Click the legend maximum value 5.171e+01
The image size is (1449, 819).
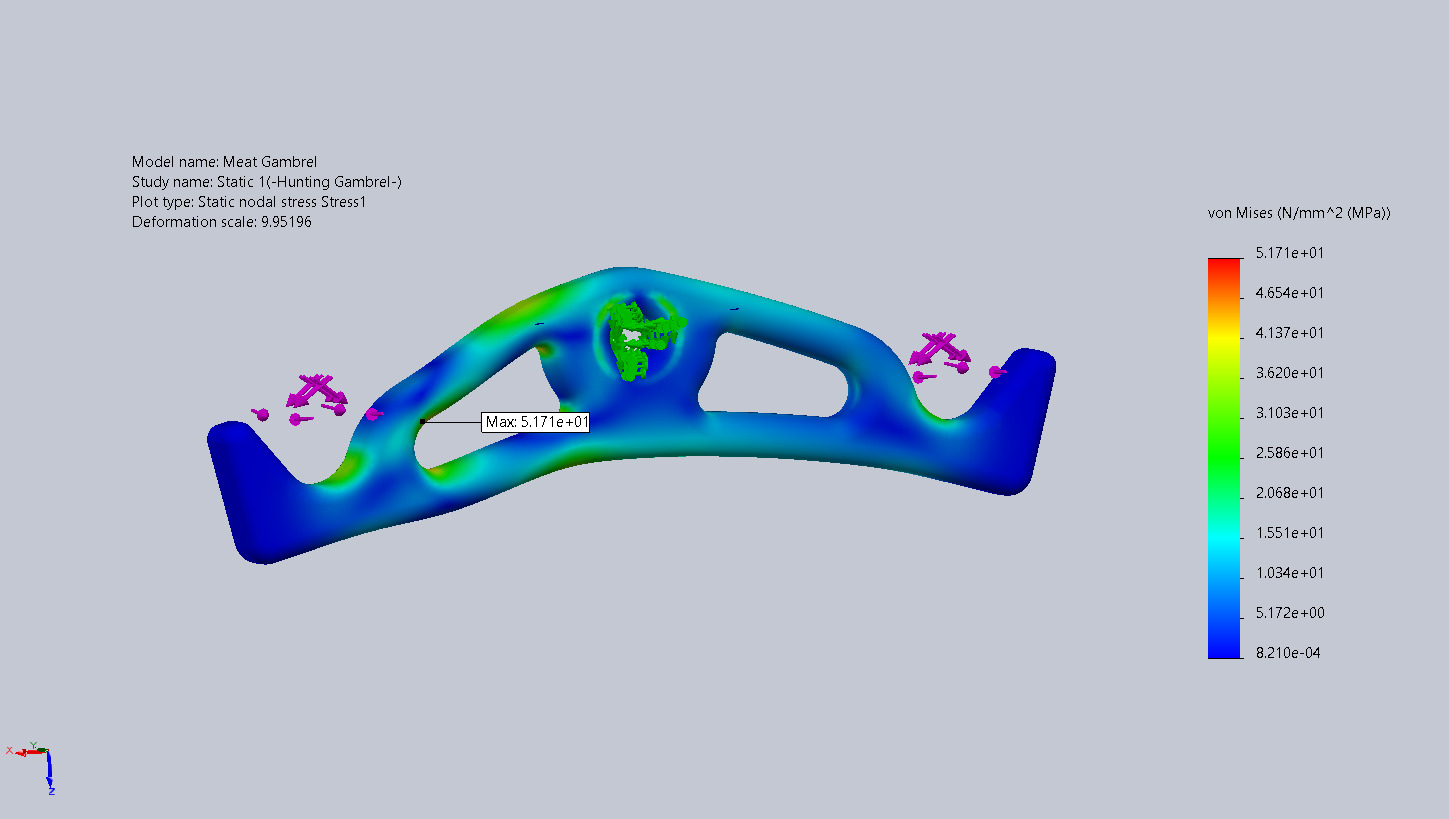coord(1290,253)
